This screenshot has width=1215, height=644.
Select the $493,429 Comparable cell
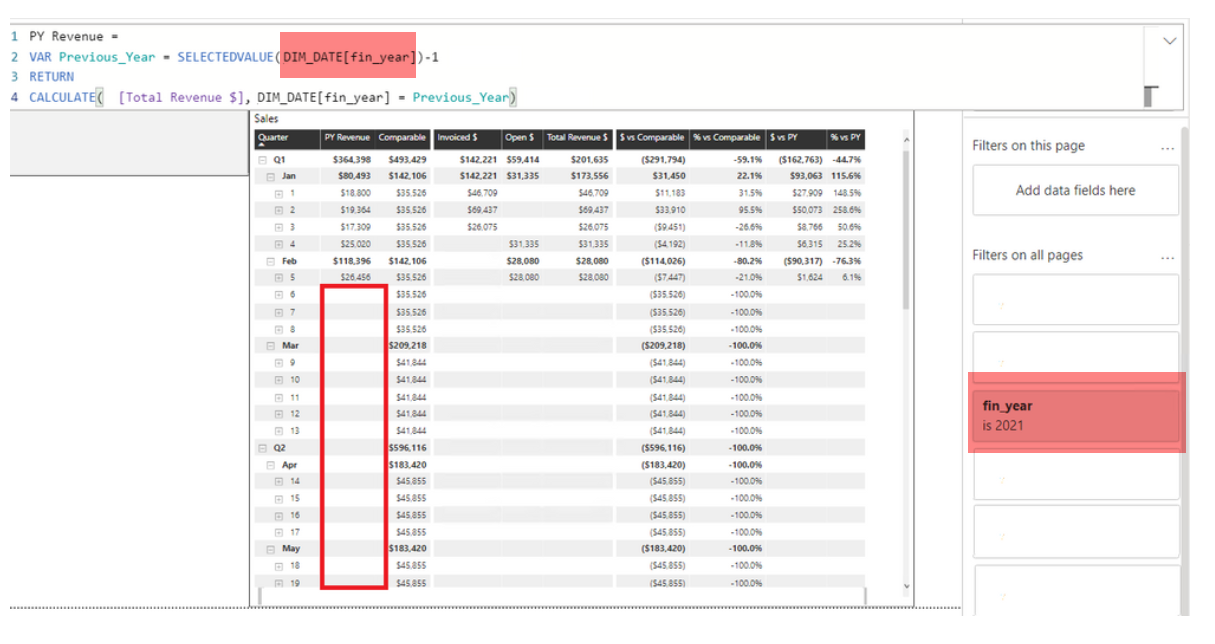407,160
